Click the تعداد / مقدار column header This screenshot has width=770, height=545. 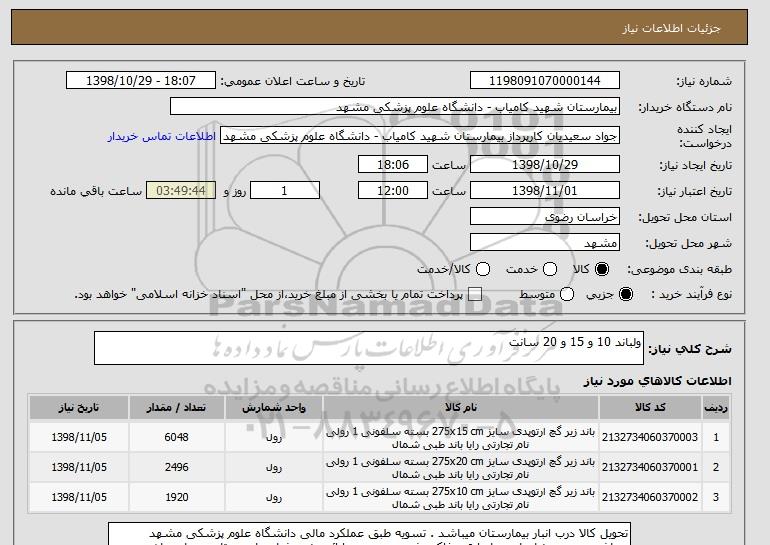tap(177, 408)
